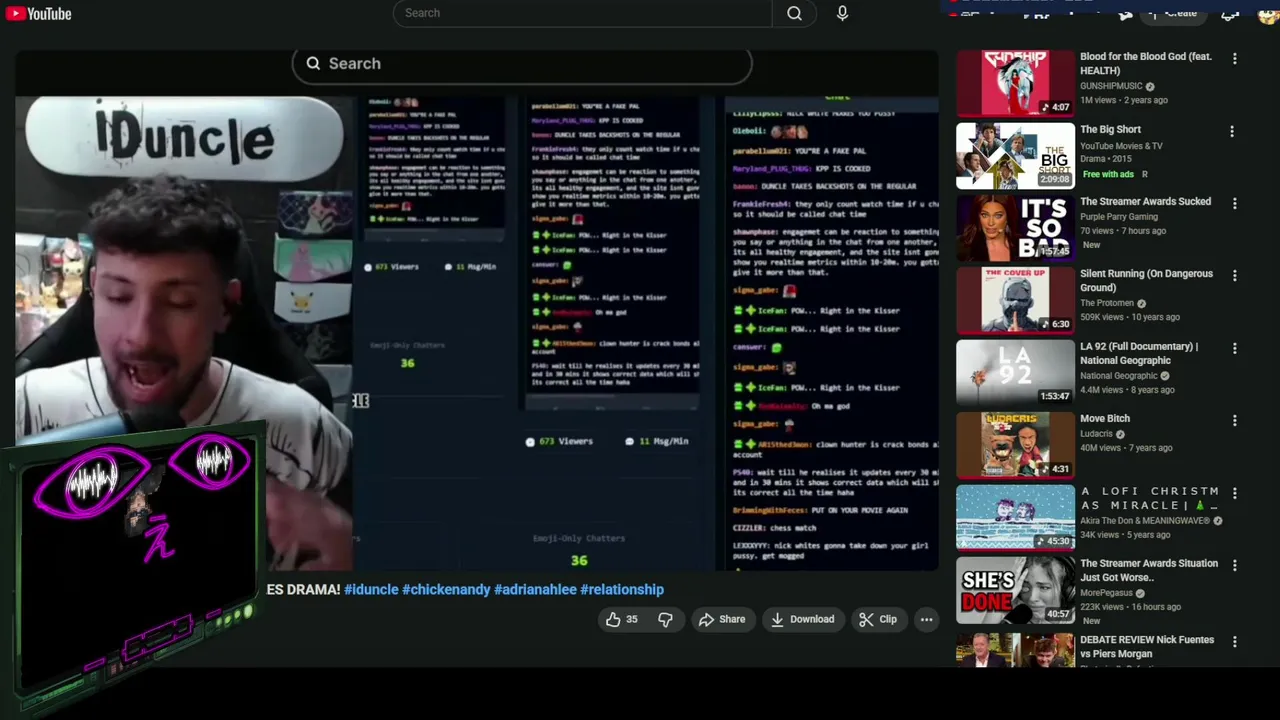Create a Clip of the video
Screen dimensions: 1280x720
(878, 619)
